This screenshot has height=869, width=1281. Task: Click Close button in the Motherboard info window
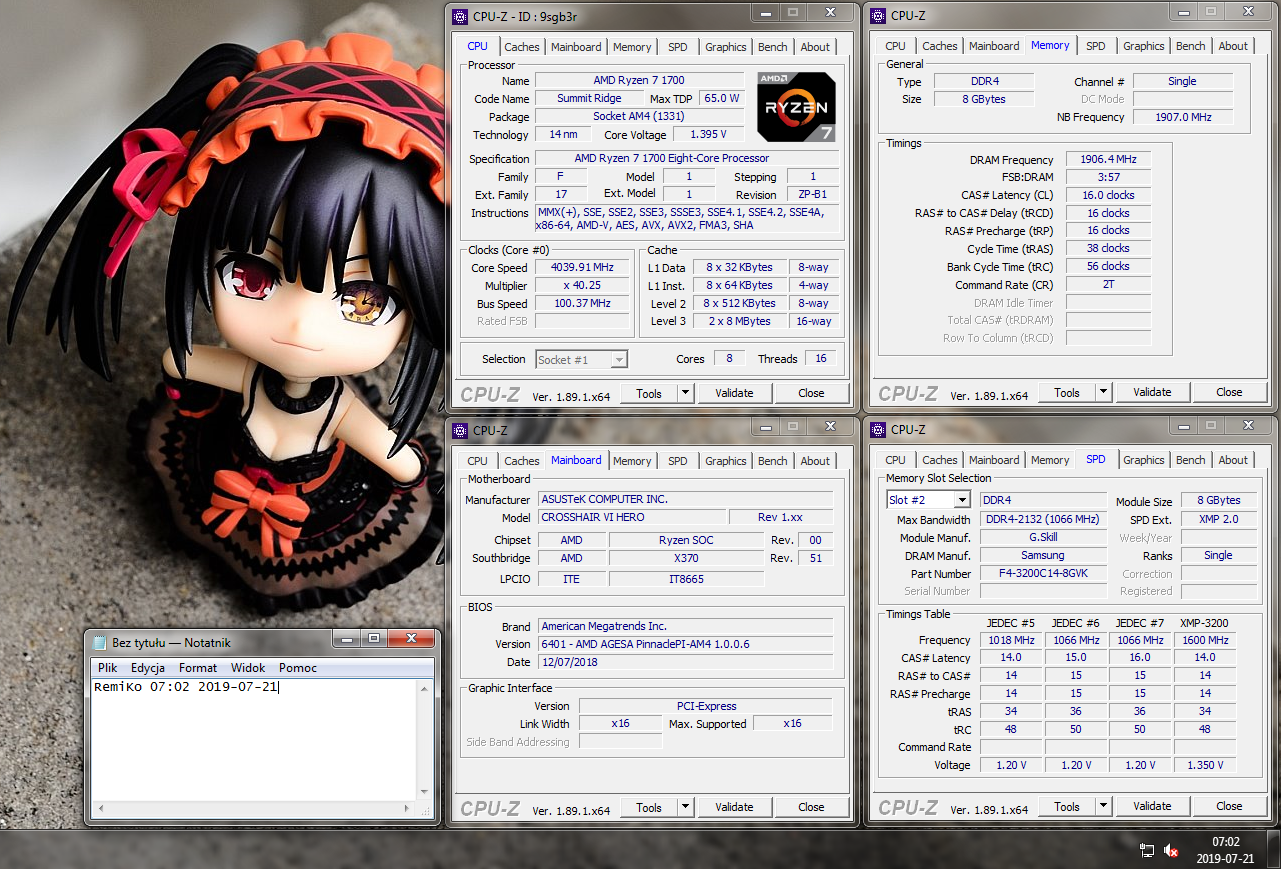(x=812, y=807)
